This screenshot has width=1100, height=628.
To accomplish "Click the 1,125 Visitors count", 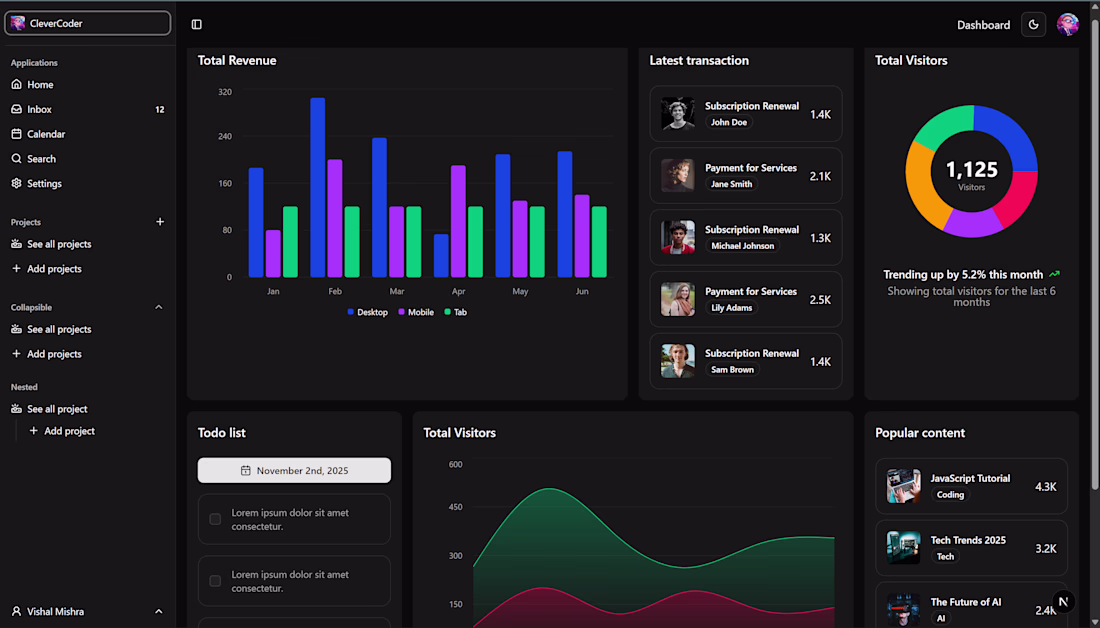I will tap(972, 173).
